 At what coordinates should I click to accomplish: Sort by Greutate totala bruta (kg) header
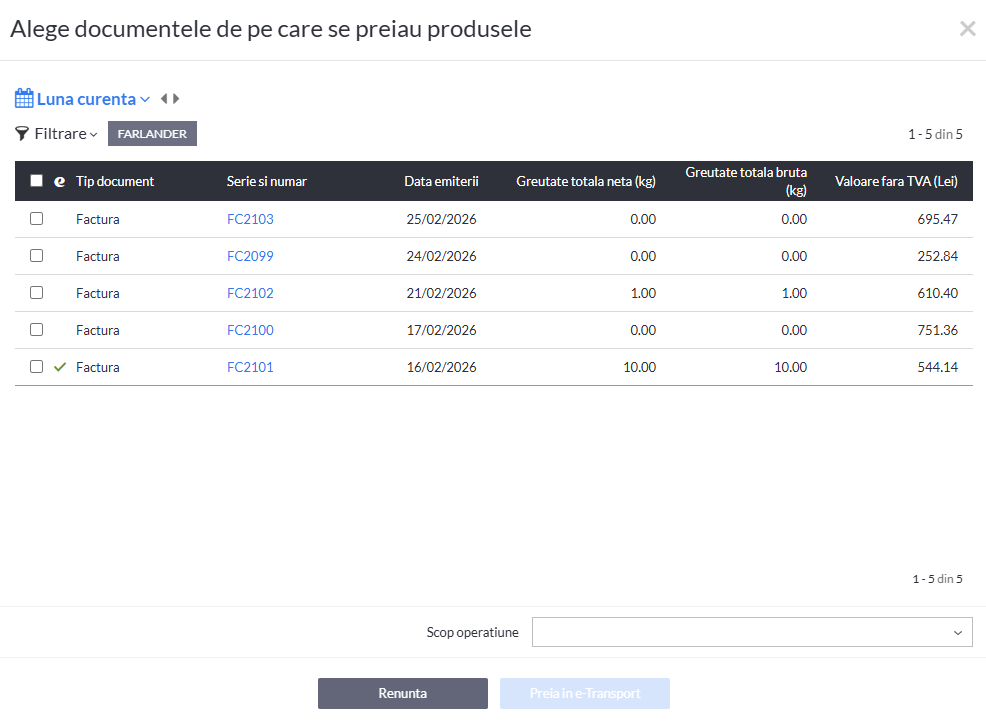coord(746,181)
